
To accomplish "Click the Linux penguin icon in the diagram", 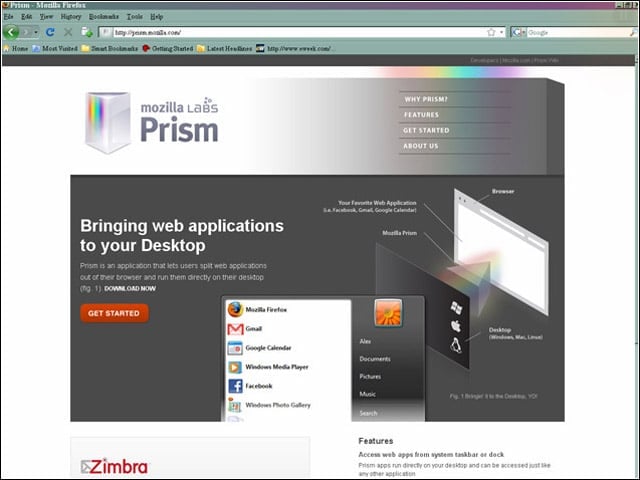I will pos(456,346).
